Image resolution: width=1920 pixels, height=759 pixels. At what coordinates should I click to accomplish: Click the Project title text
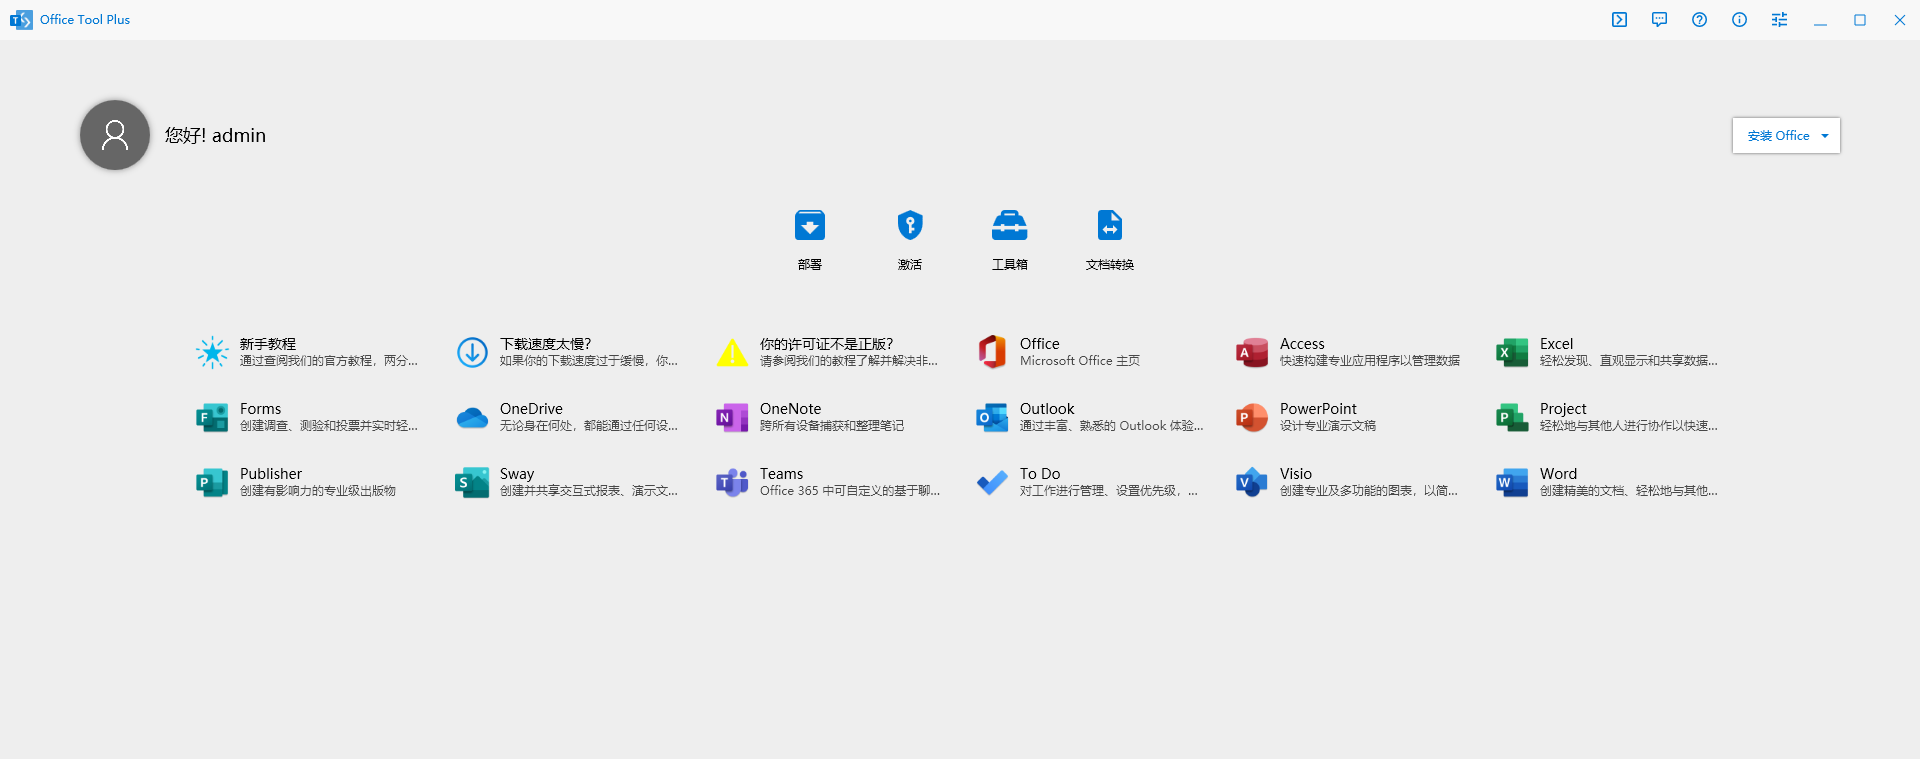pos(1563,409)
